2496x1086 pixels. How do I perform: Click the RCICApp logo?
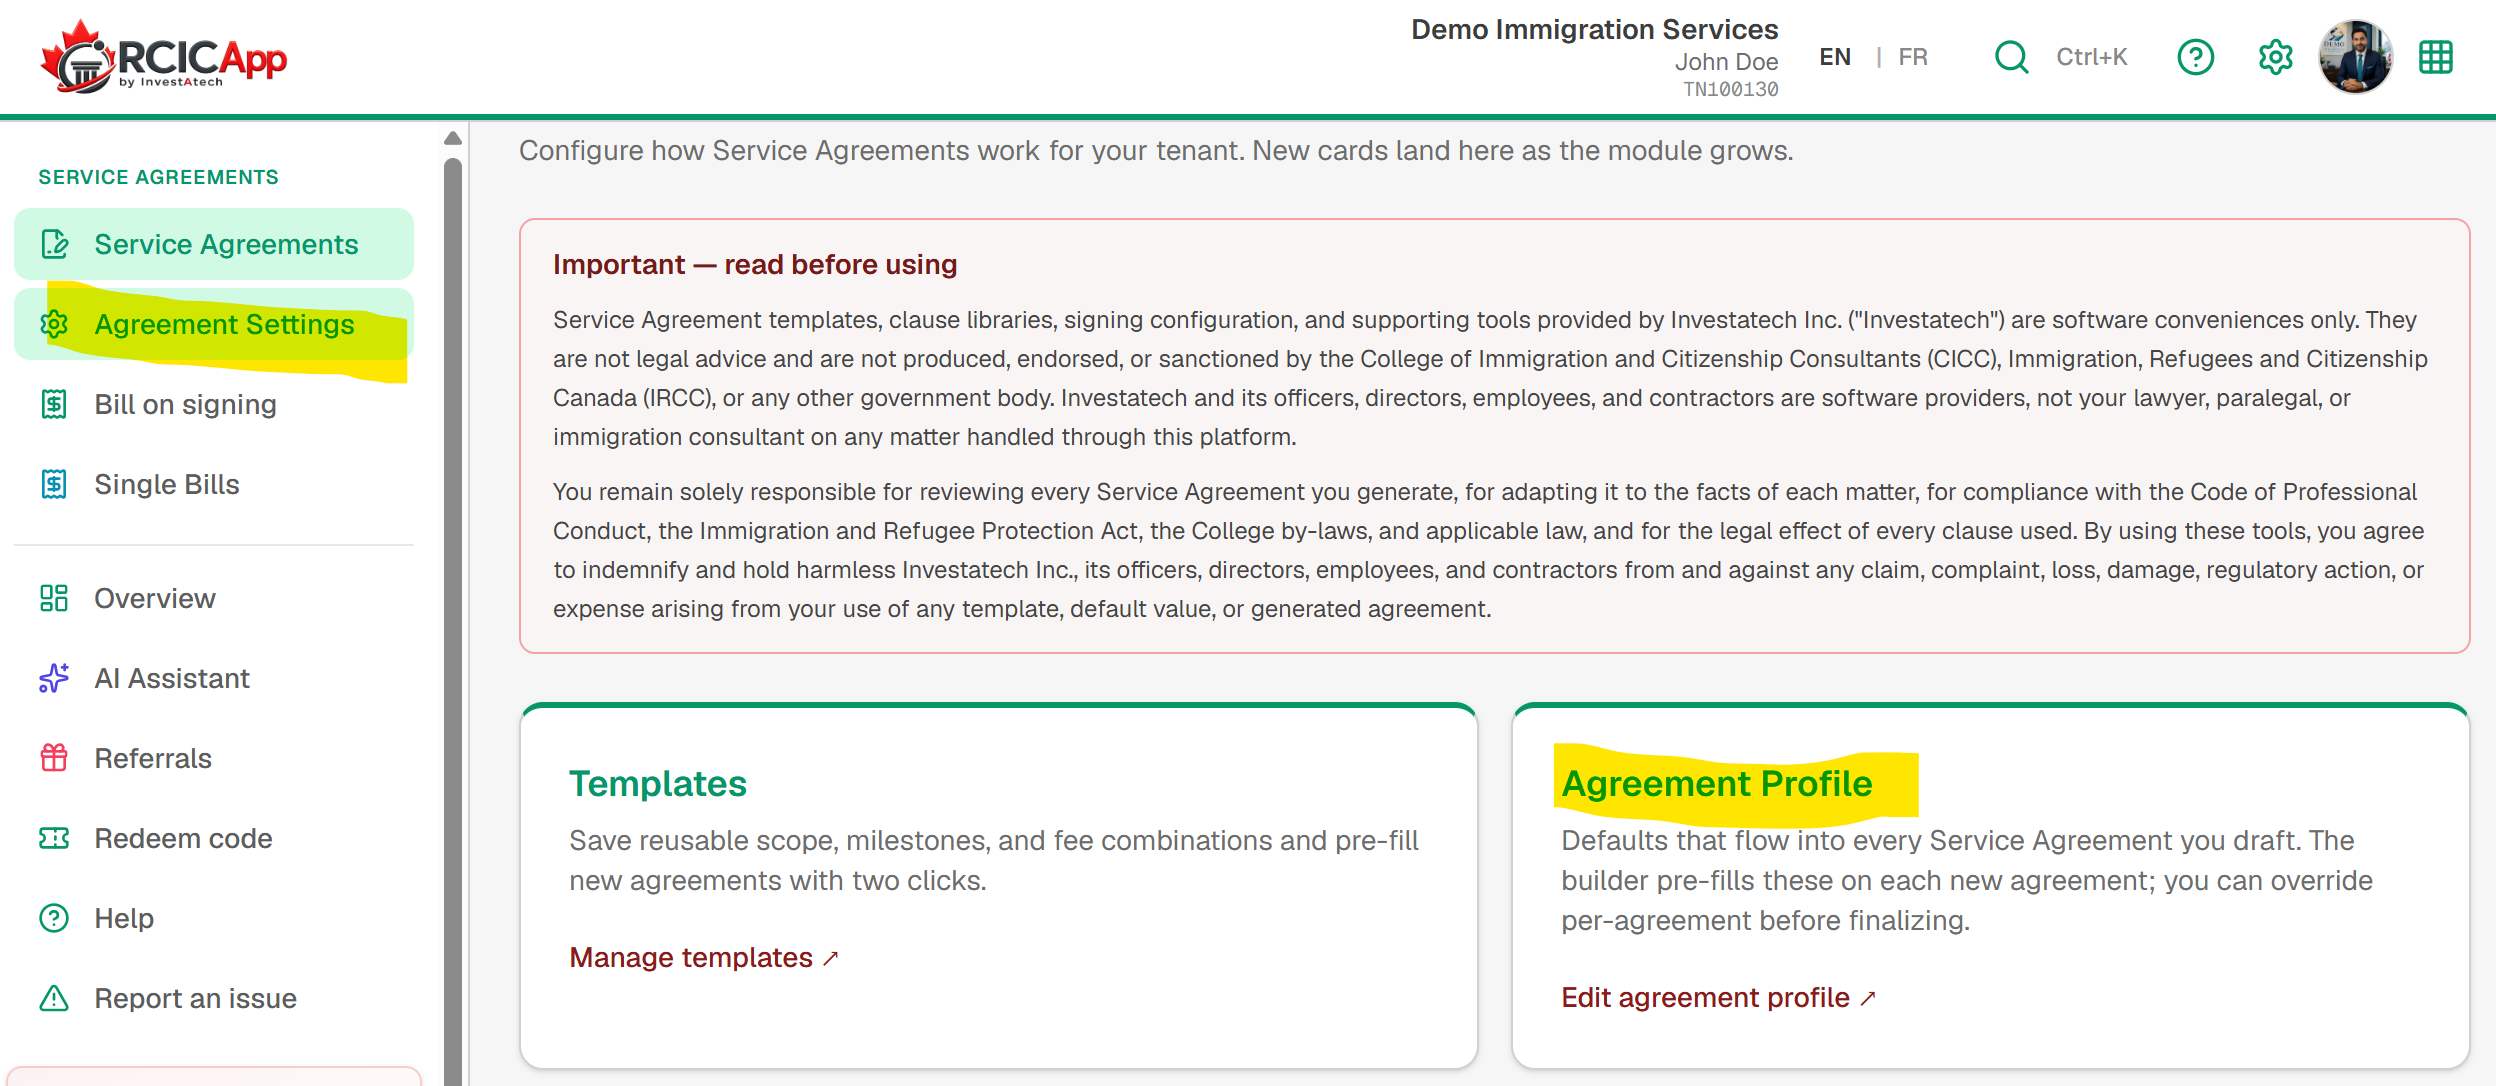coord(163,57)
